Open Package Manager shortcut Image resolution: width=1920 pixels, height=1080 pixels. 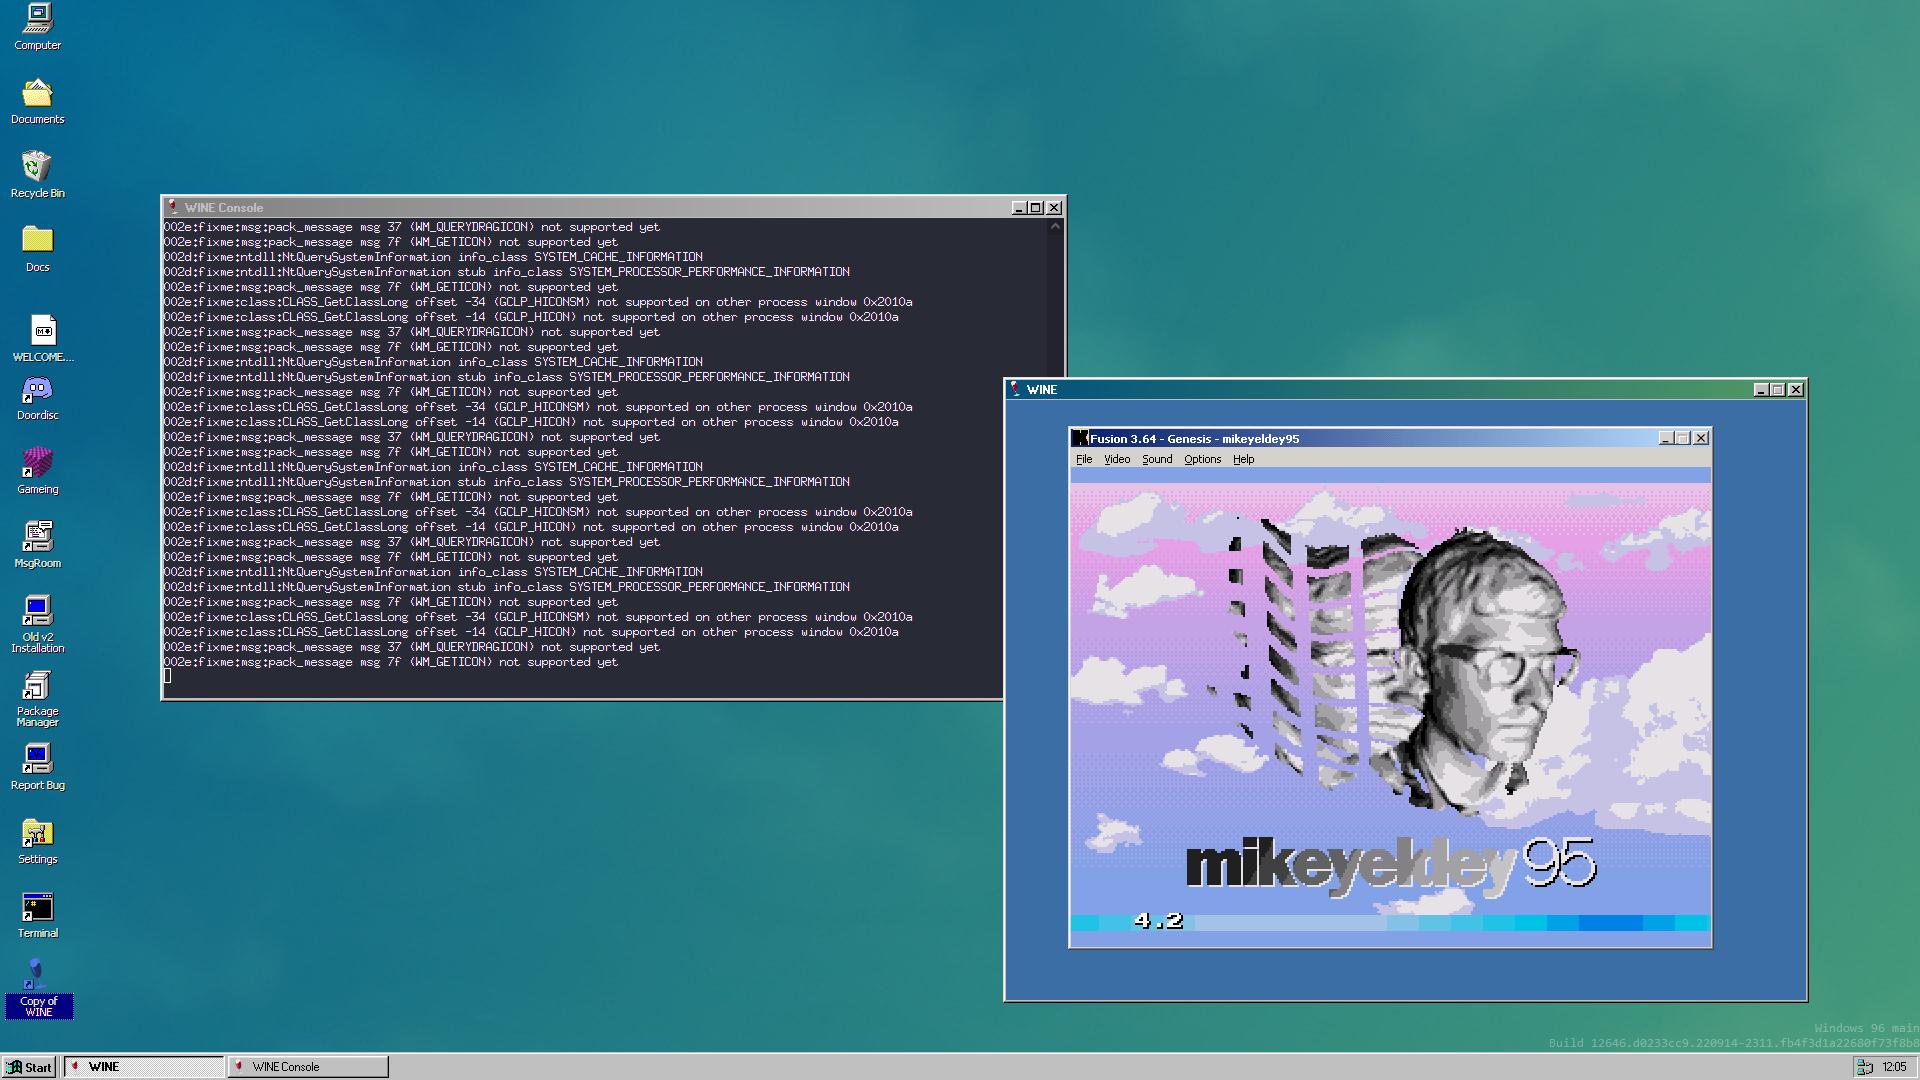(37, 685)
